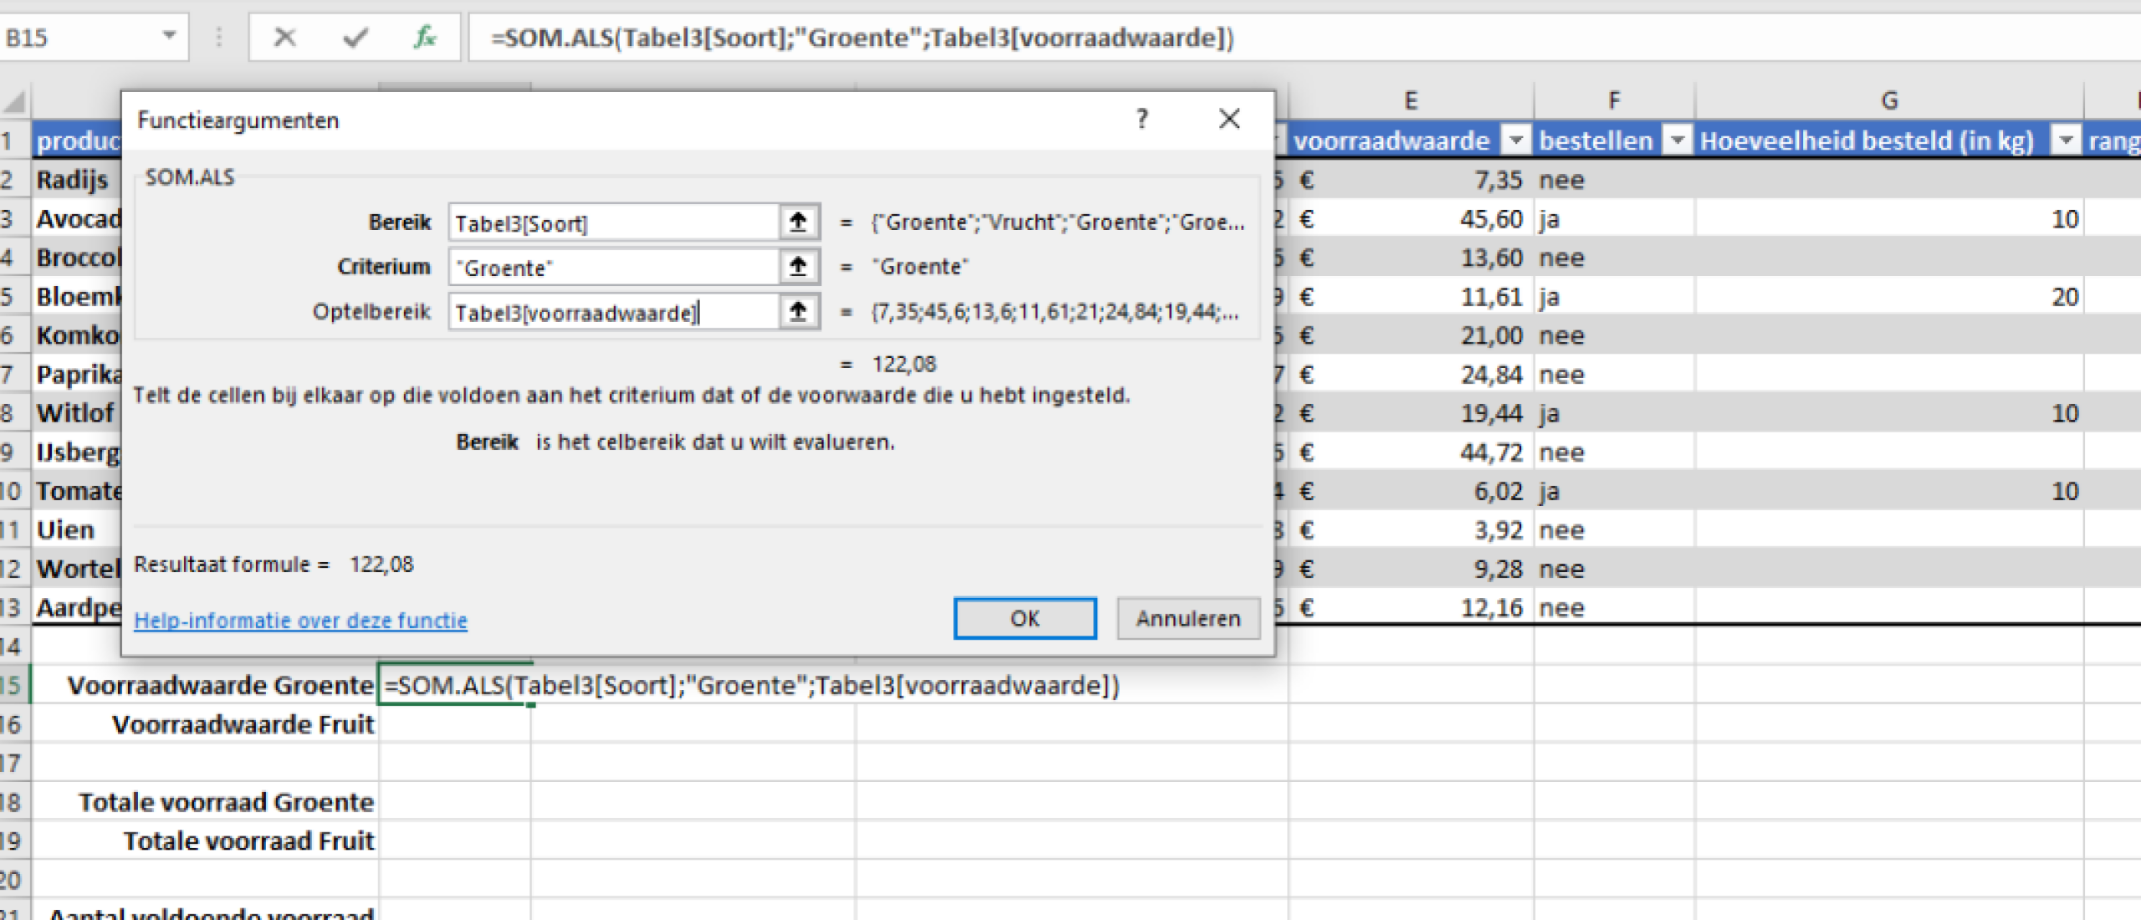Open Help-informatie over deze functie link

pos(300,621)
